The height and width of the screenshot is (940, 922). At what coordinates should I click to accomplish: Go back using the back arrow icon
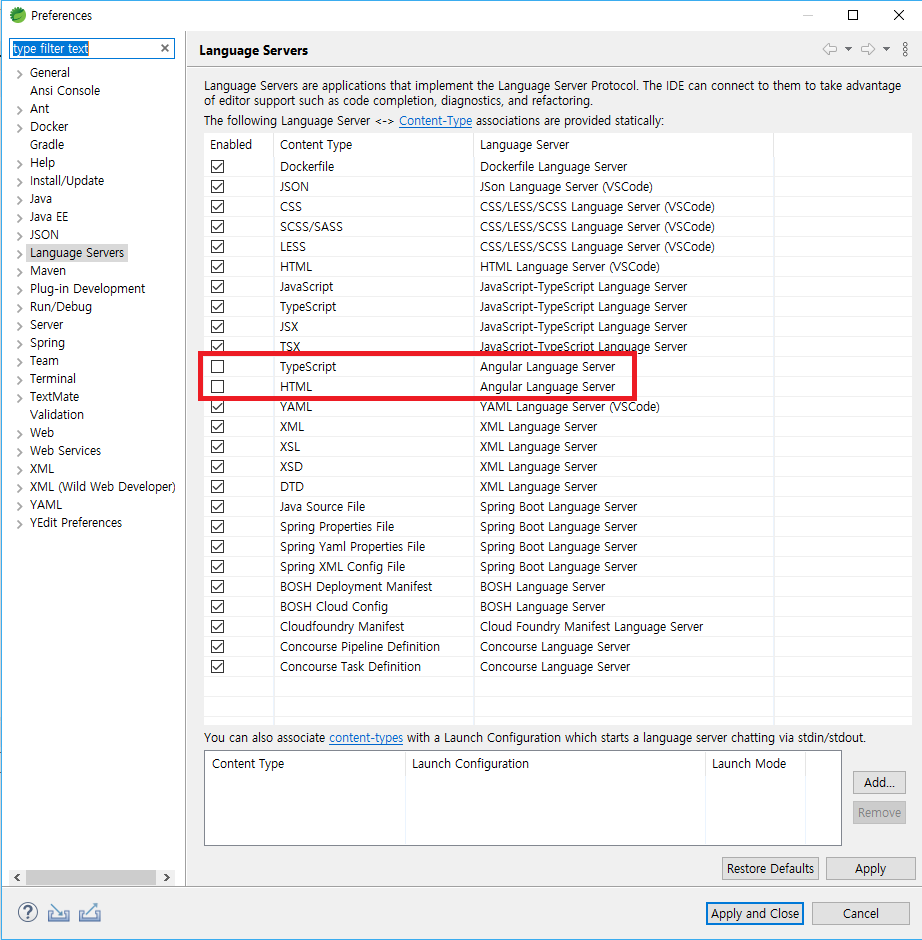tap(830, 49)
